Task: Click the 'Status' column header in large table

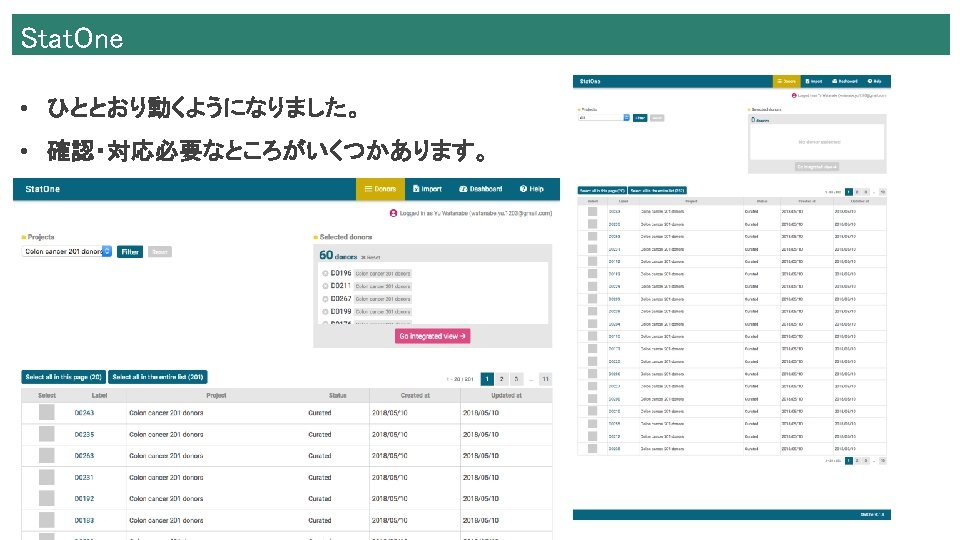Action: point(337,396)
